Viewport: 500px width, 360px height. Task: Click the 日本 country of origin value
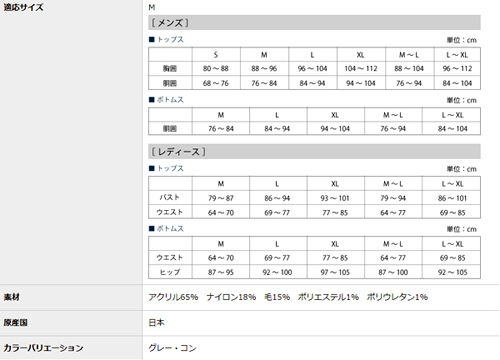pos(157,323)
